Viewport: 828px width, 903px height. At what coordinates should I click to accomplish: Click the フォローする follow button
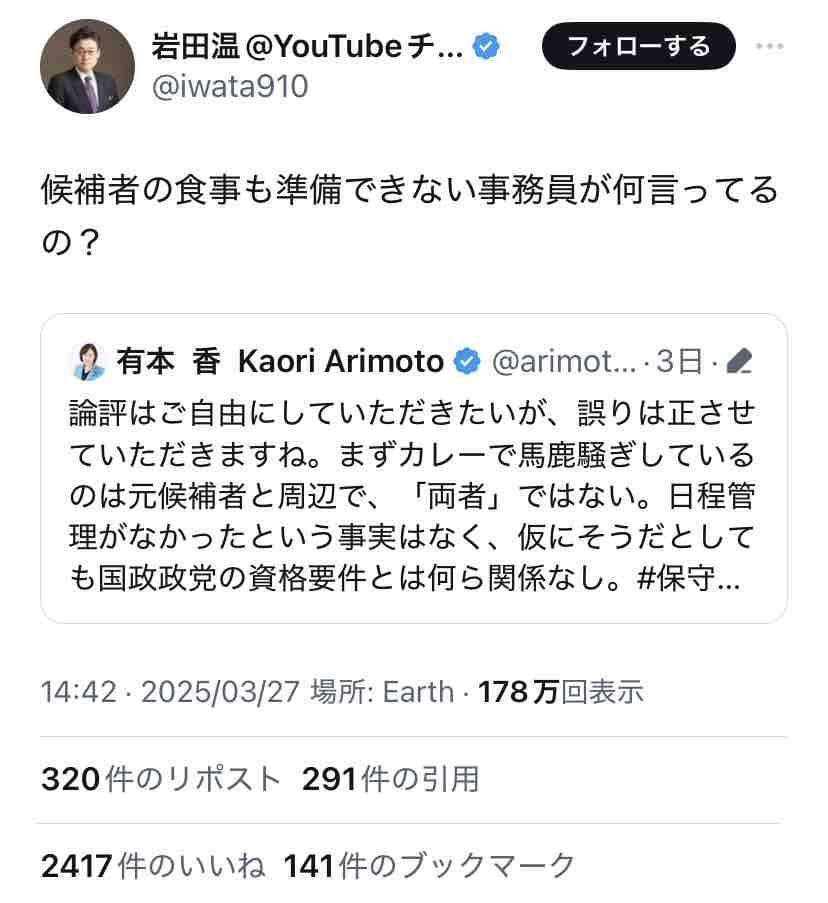[x=638, y=46]
